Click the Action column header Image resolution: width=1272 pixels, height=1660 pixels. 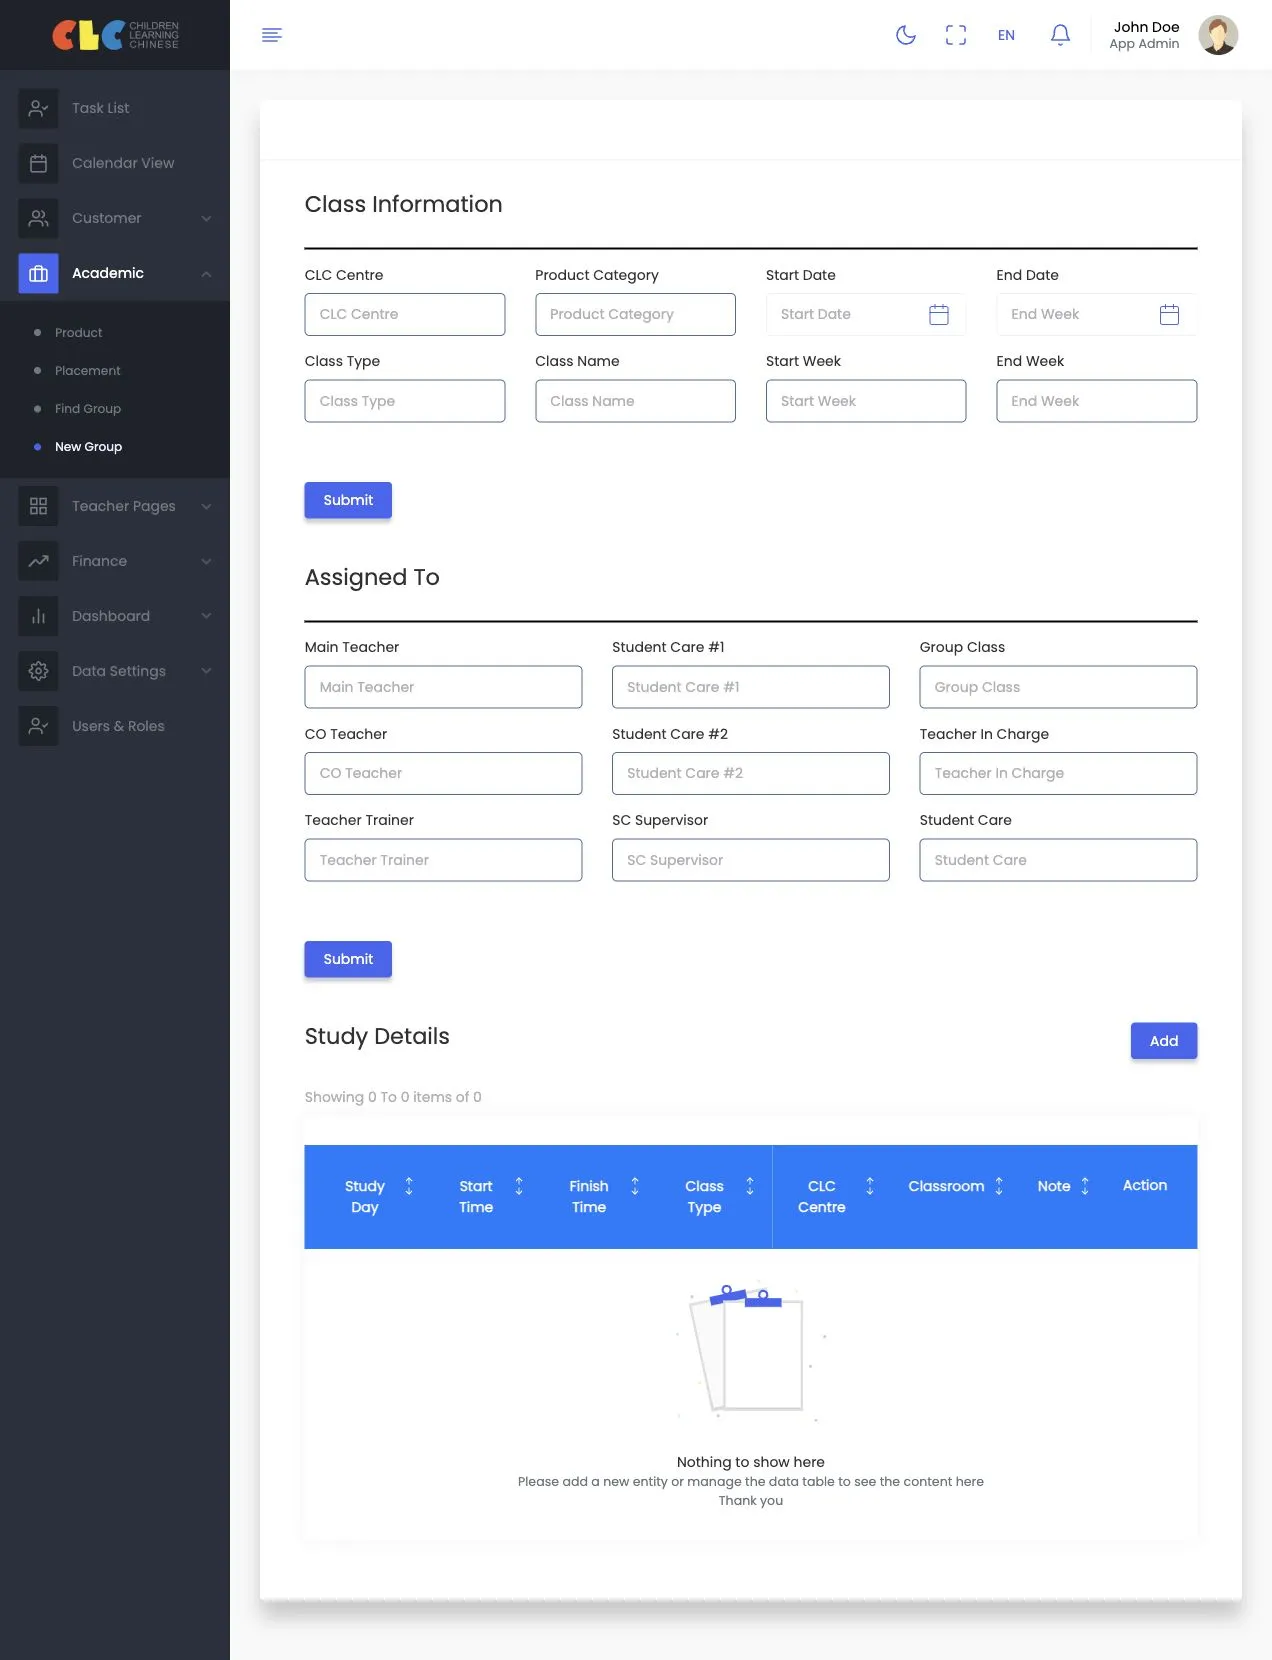coord(1145,1185)
